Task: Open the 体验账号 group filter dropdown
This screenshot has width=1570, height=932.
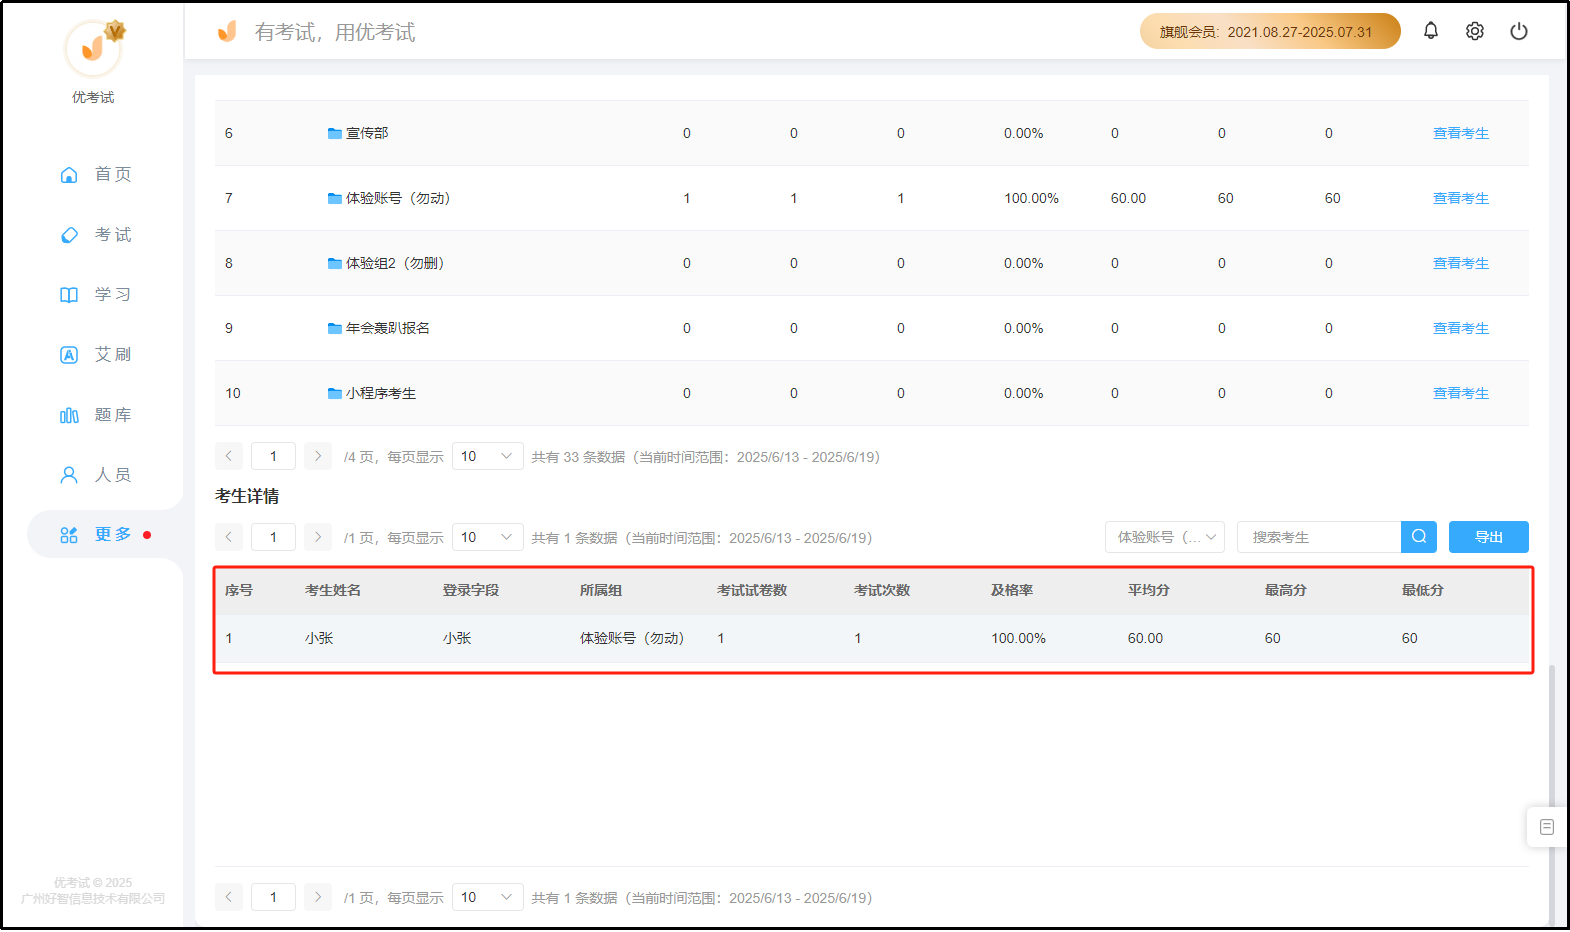Action: [1165, 537]
